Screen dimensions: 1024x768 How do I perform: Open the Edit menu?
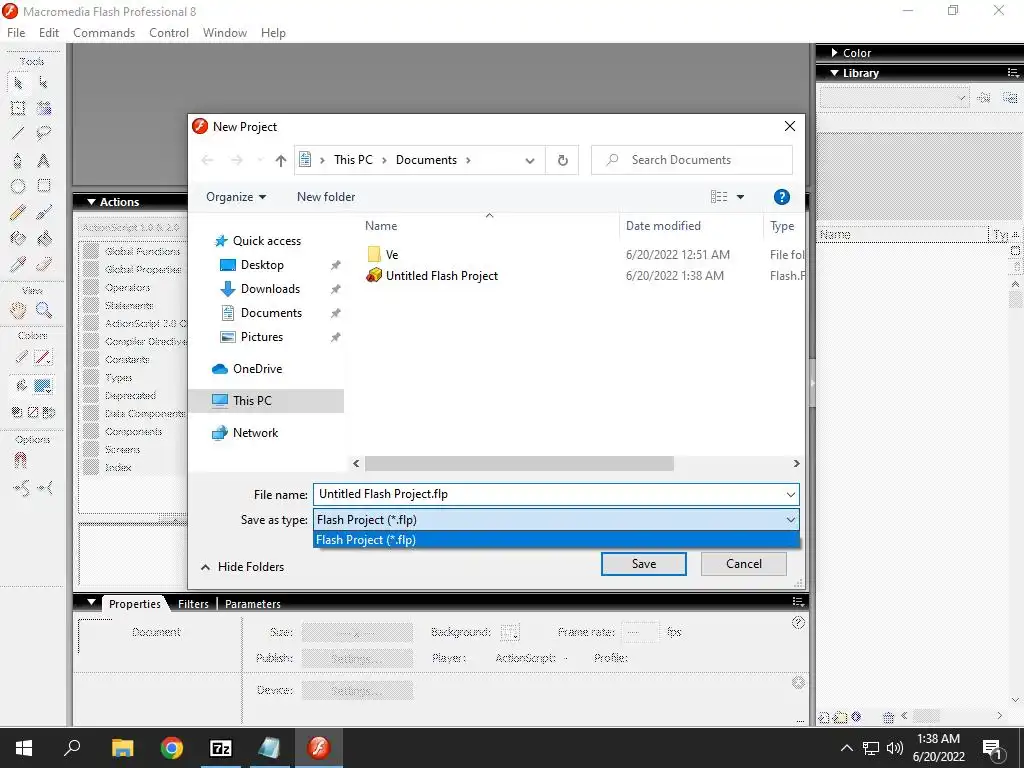pos(49,33)
